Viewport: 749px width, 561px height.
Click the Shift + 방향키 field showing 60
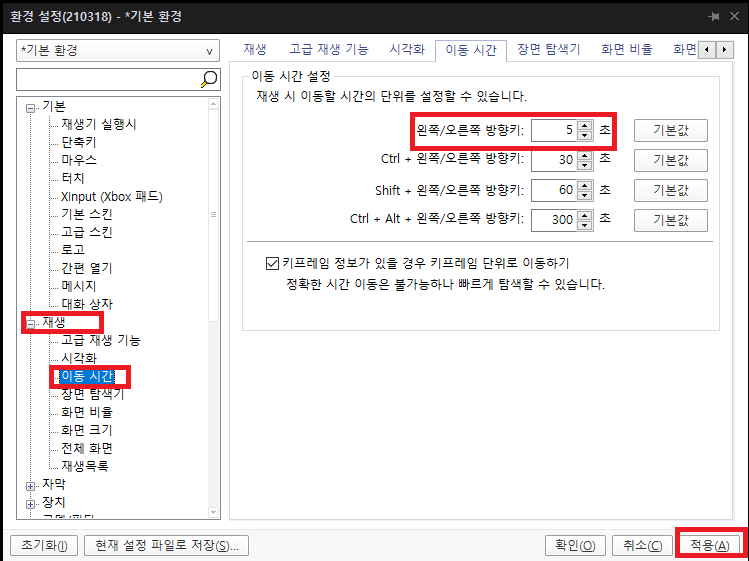click(x=554, y=190)
